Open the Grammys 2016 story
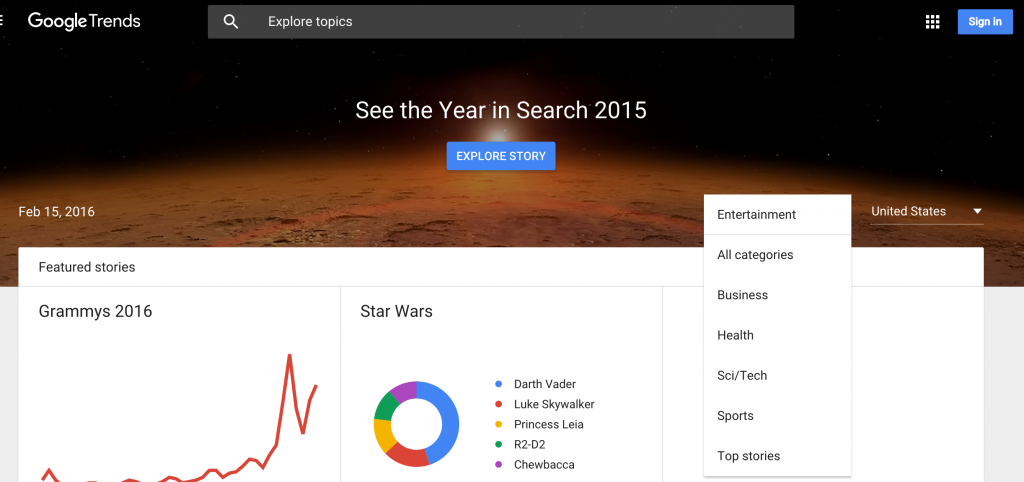 tap(95, 311)
